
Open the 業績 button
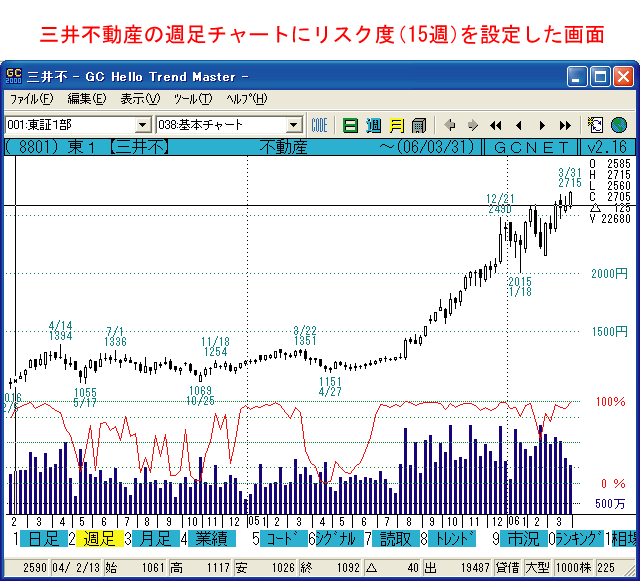click(211, 539)
